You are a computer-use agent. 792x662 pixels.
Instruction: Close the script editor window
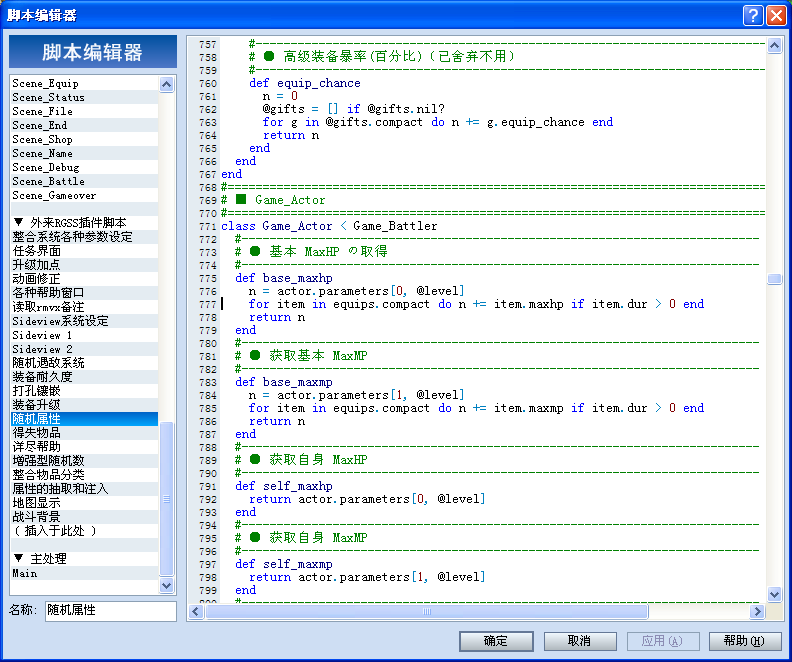776,16
